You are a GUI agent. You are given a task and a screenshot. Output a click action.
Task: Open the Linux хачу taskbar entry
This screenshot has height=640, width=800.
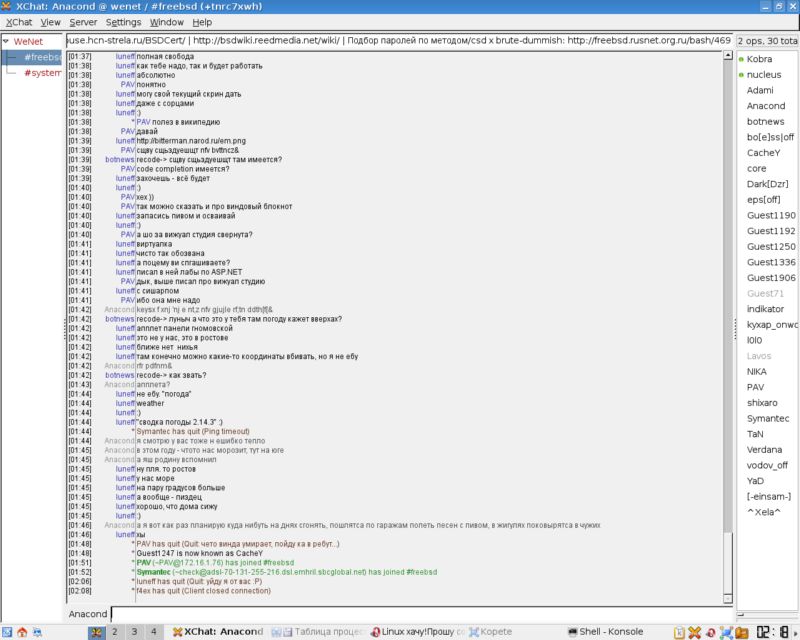[x=417, y=632]
